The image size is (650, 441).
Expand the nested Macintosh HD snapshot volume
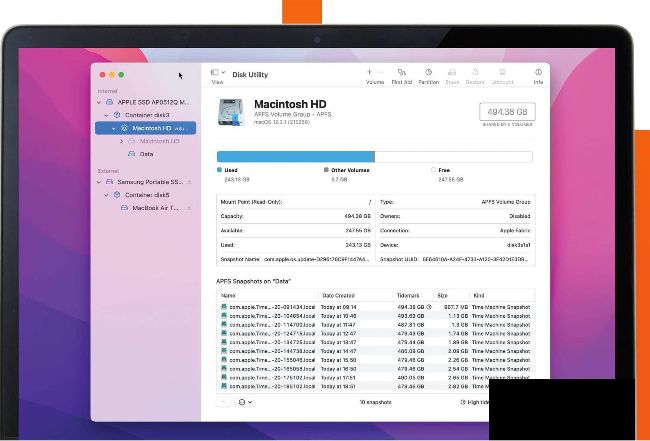pyautogui.click(x=121, y=141)
